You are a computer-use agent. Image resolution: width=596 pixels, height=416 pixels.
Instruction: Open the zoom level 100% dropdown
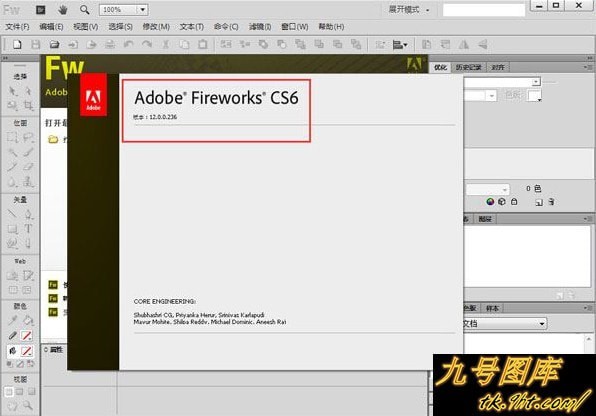click(x=143, y=10)
